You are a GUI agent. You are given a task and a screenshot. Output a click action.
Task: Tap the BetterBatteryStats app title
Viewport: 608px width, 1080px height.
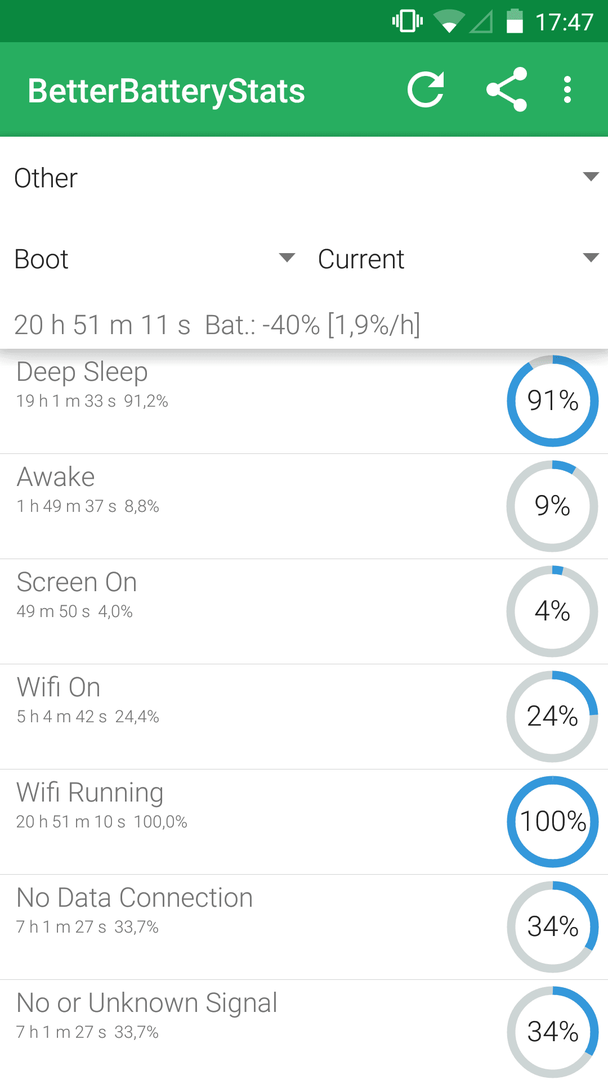(166, 91)
